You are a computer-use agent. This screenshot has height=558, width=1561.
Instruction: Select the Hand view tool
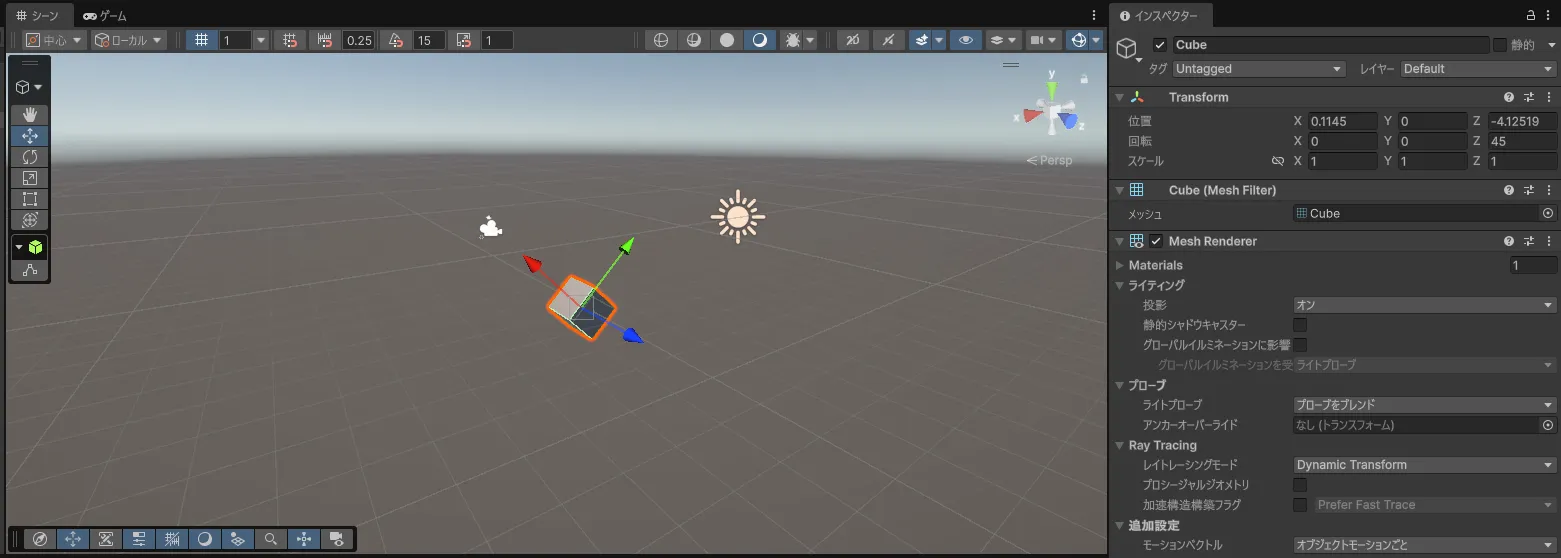click(30, 115)
